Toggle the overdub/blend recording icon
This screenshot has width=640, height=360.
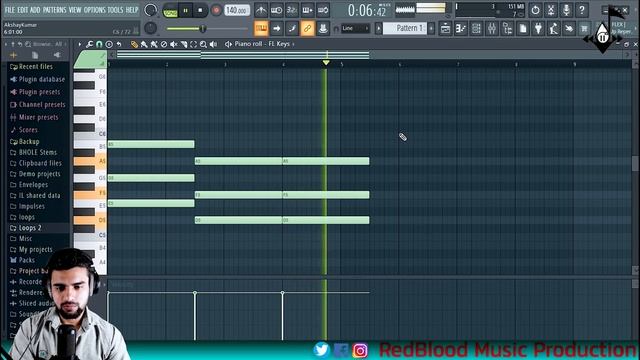pyautogui.click(x=307, y=10)
